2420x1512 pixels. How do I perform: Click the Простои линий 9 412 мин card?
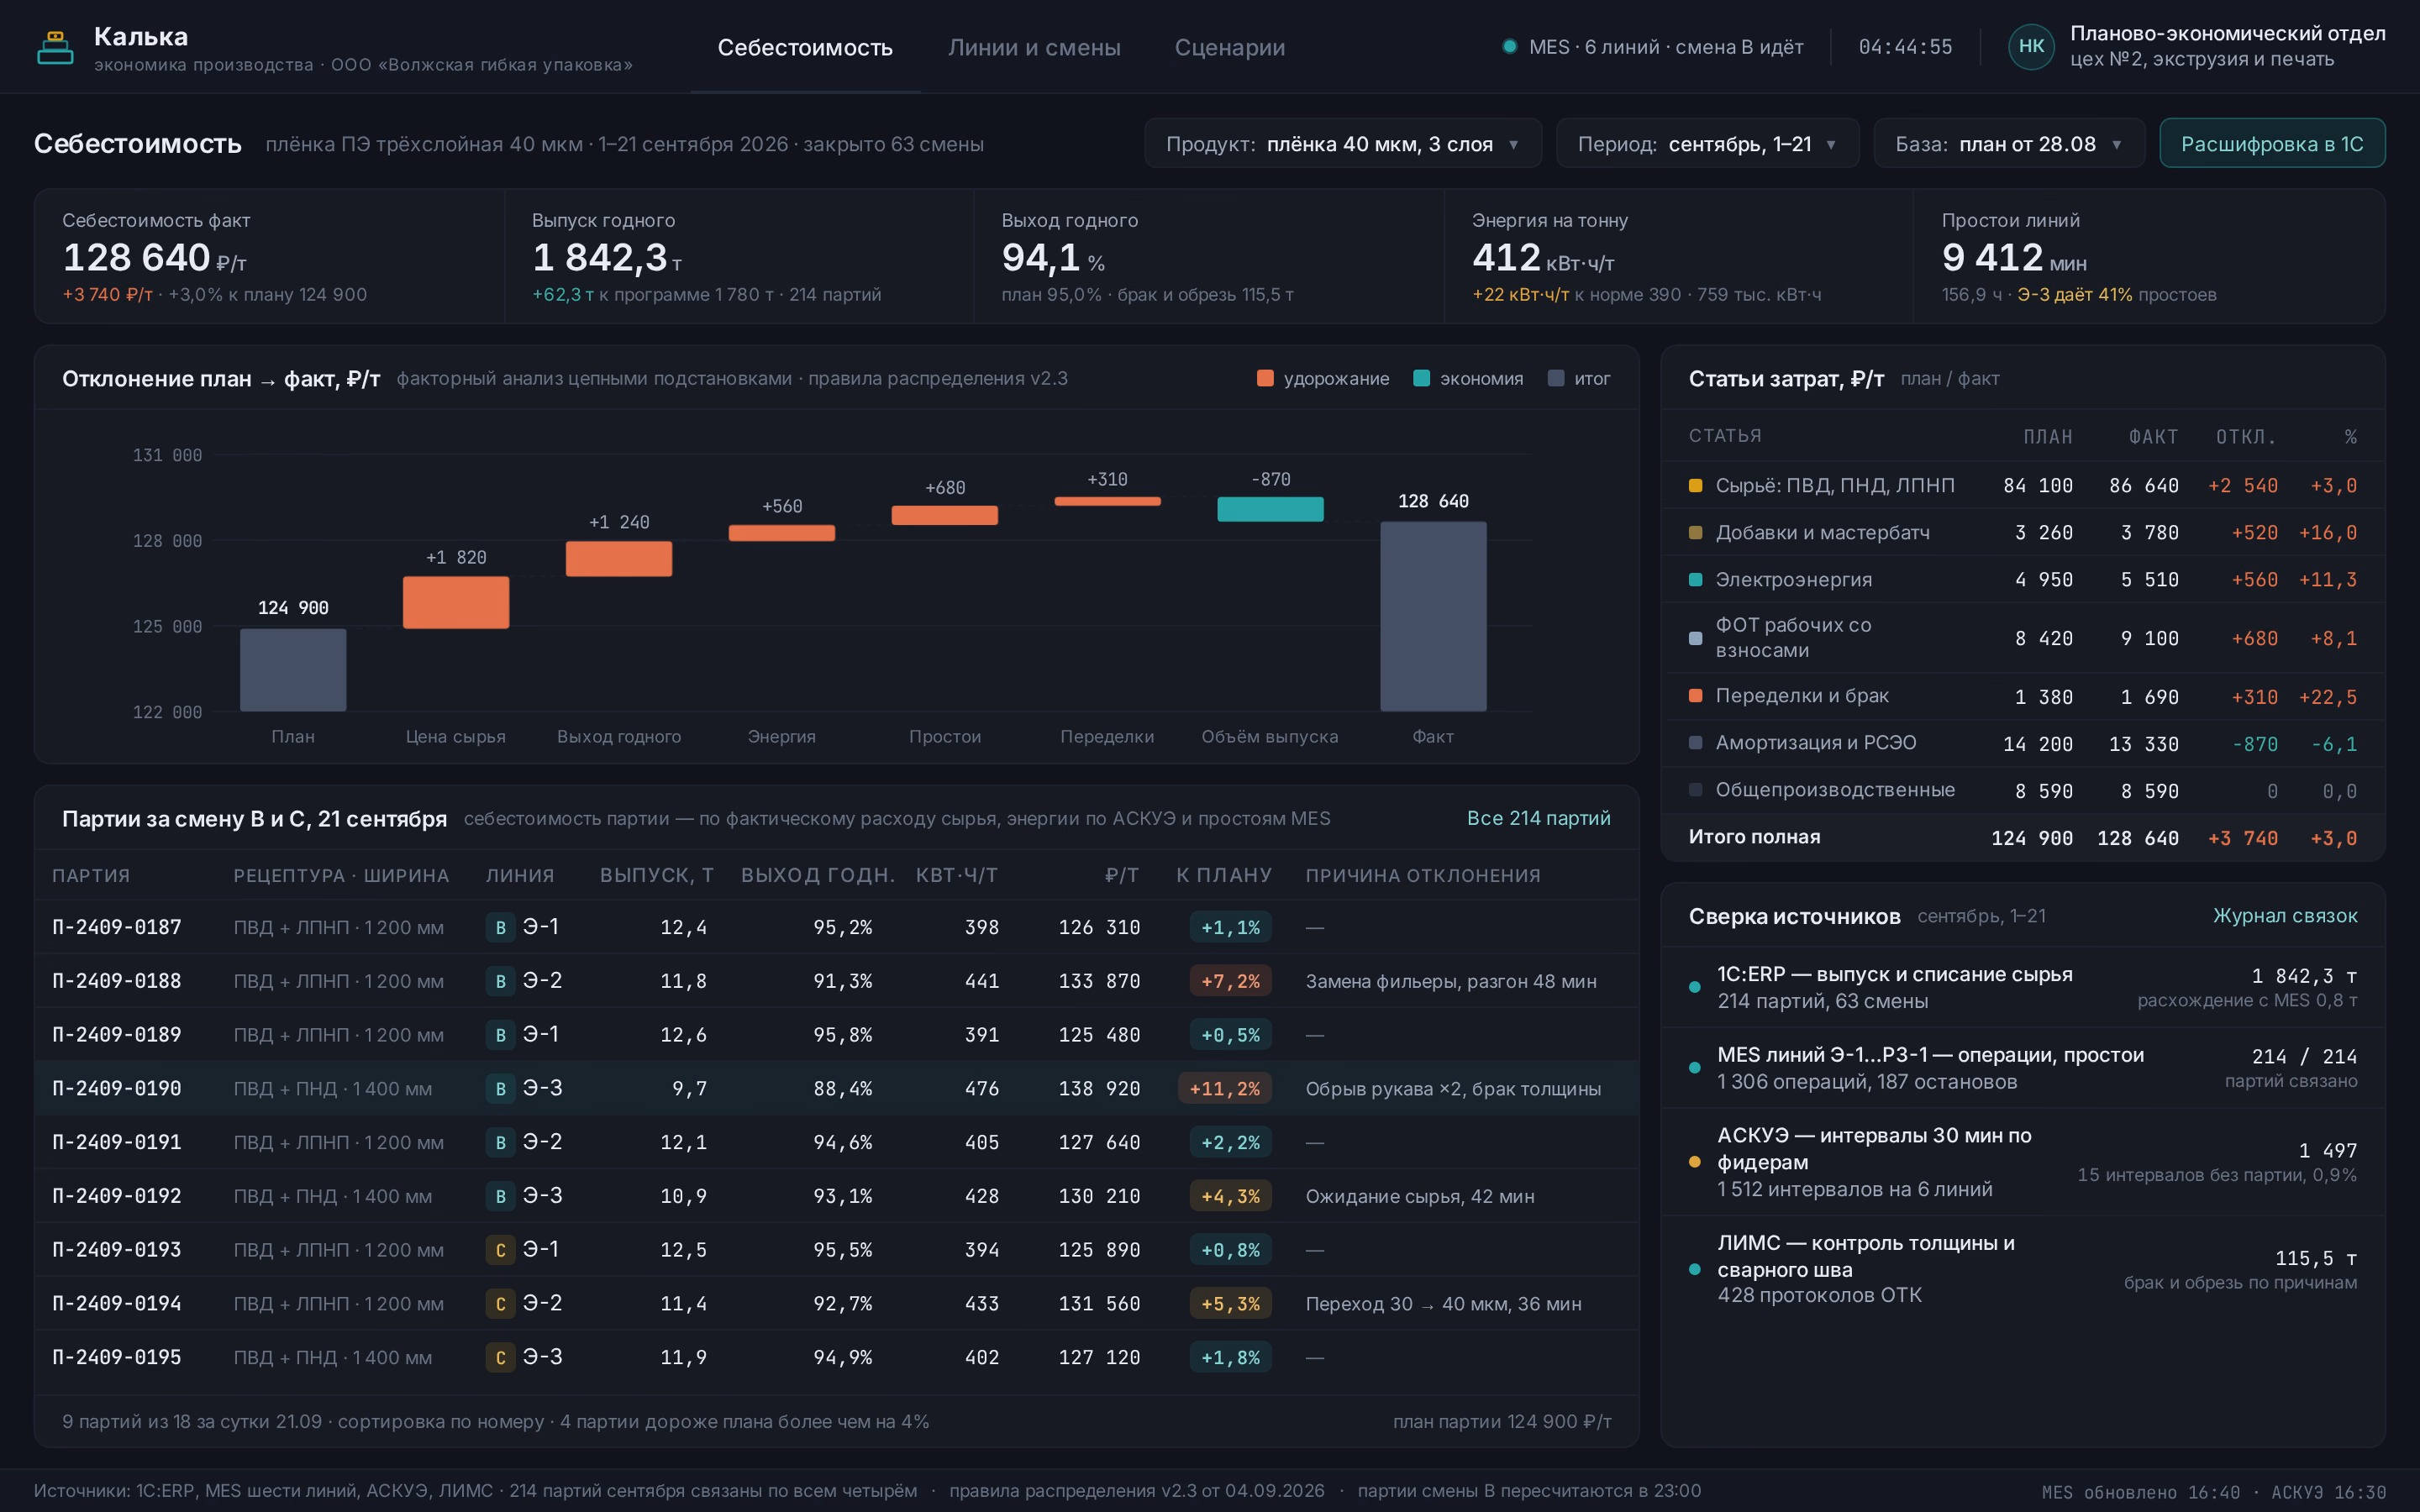(x=2148, y=256)
